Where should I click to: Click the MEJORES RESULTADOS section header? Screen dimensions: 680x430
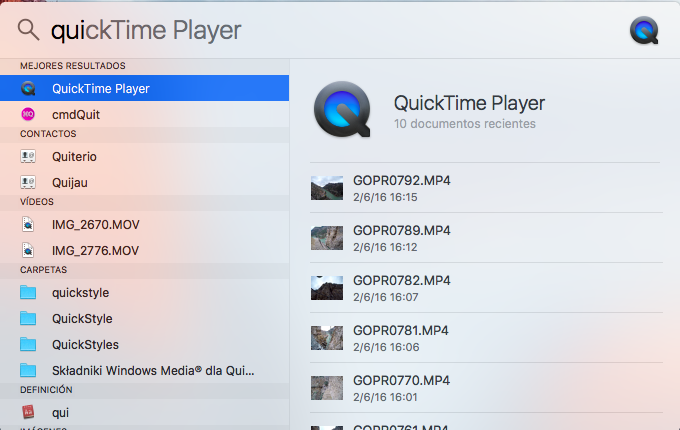(73, 66)
